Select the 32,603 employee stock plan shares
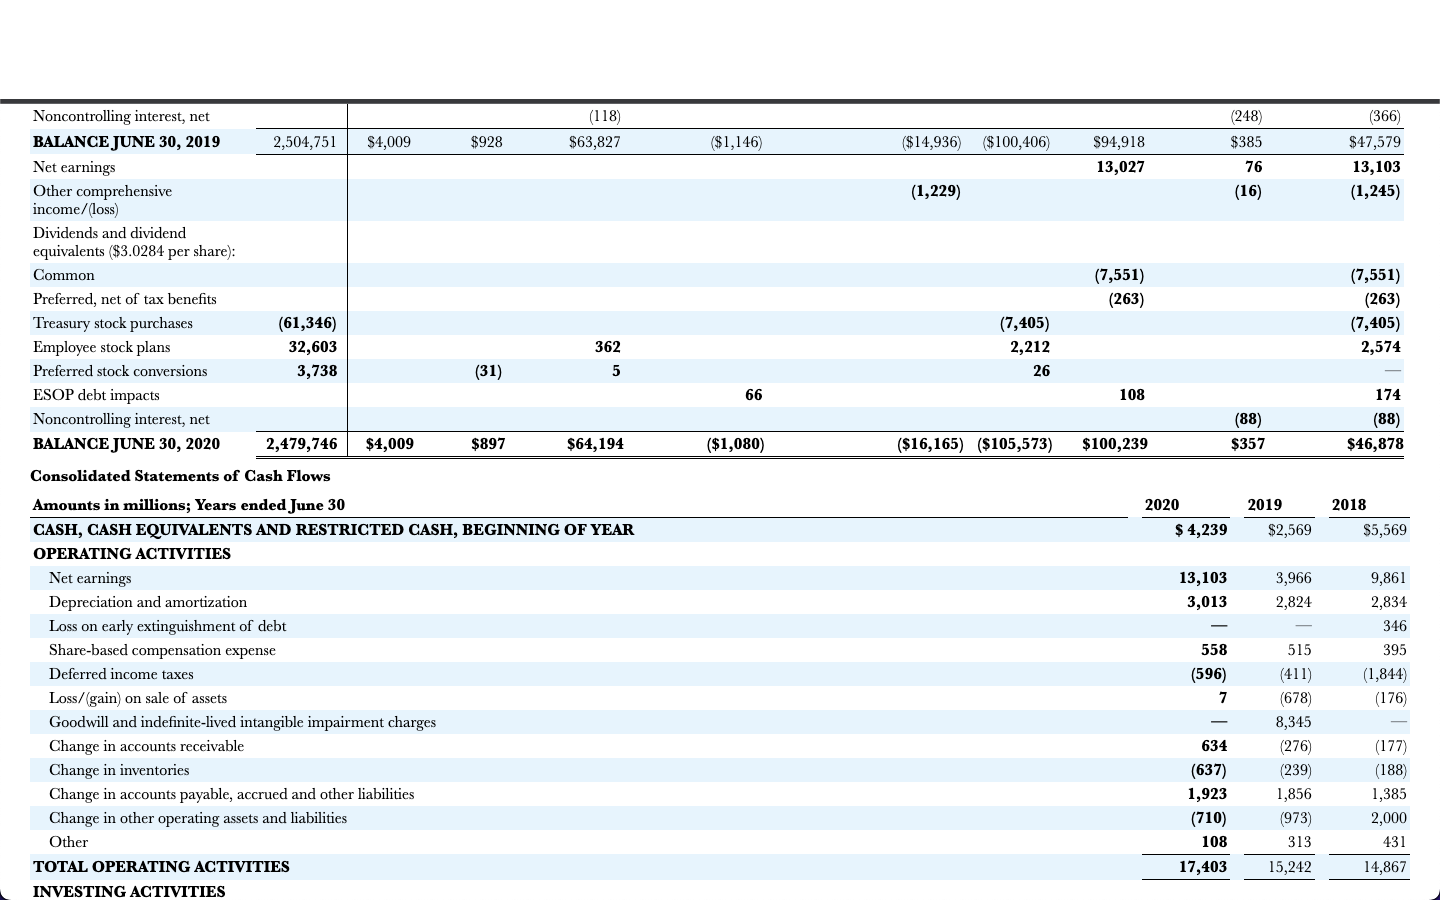 click(313, 347)
